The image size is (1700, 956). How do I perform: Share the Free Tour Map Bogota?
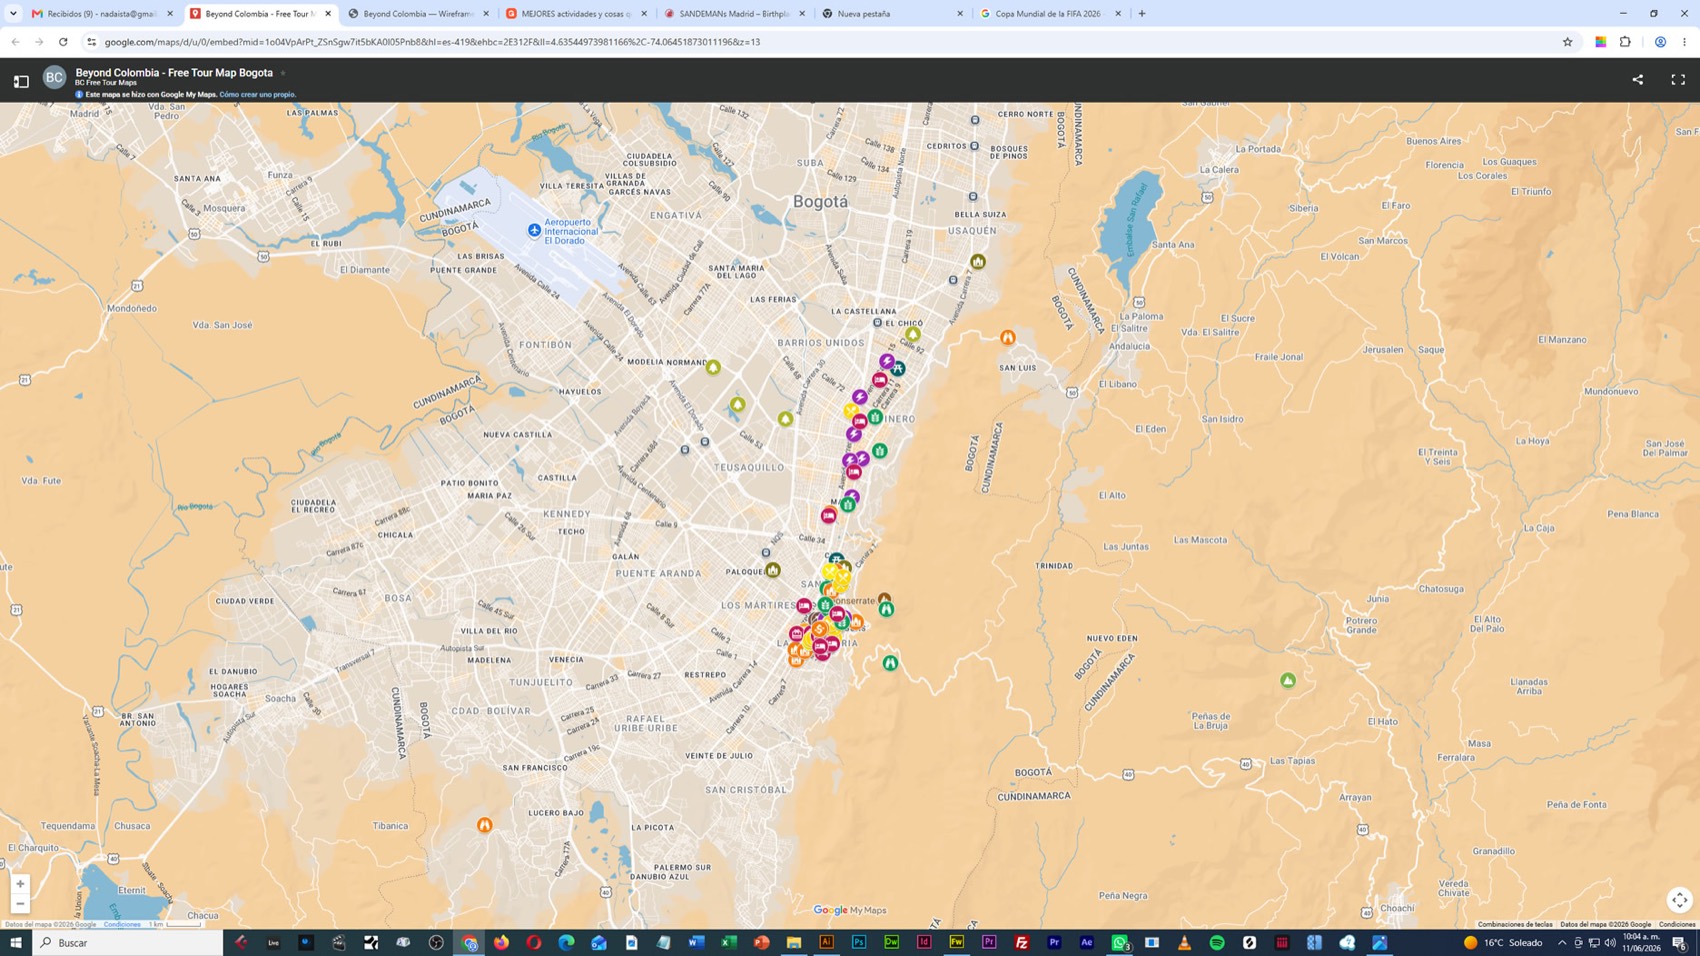[x=1638, y=80]
